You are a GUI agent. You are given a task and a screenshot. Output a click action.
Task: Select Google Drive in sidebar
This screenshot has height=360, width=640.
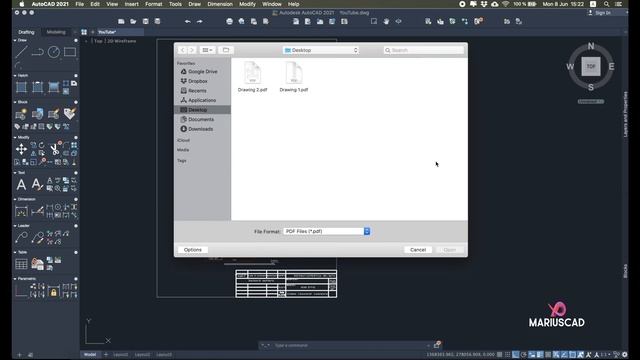click(x=202, y=71)
